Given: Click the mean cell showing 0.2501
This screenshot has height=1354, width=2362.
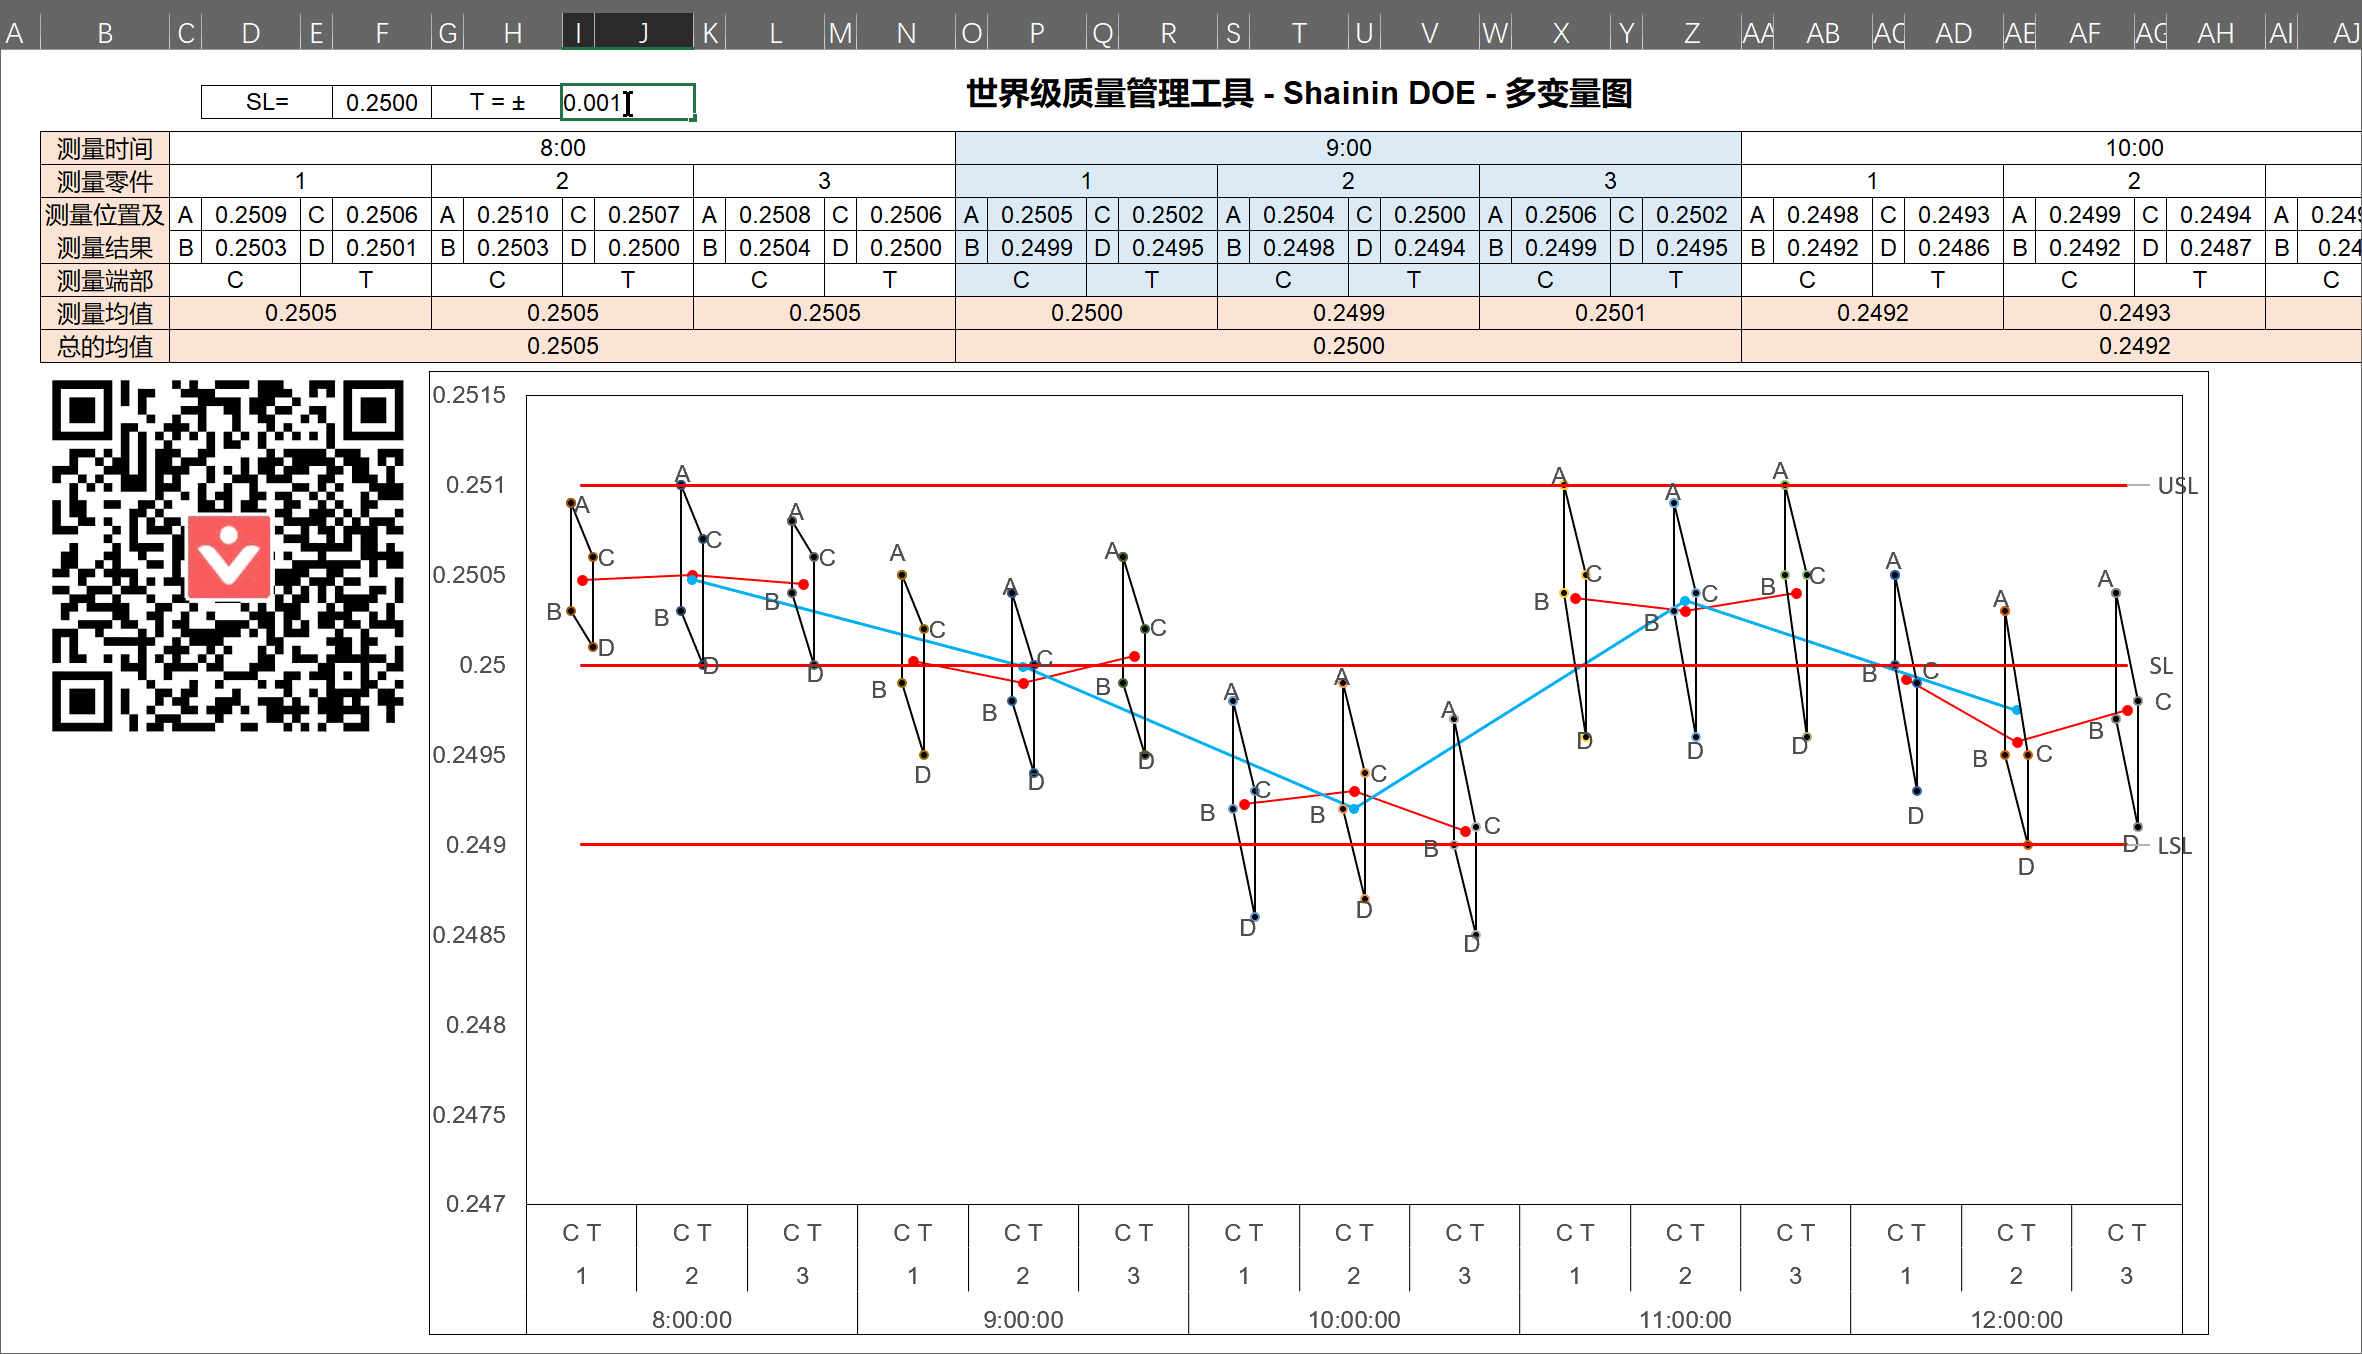Looking at the screenshot, I should [x=1610, y=313].
